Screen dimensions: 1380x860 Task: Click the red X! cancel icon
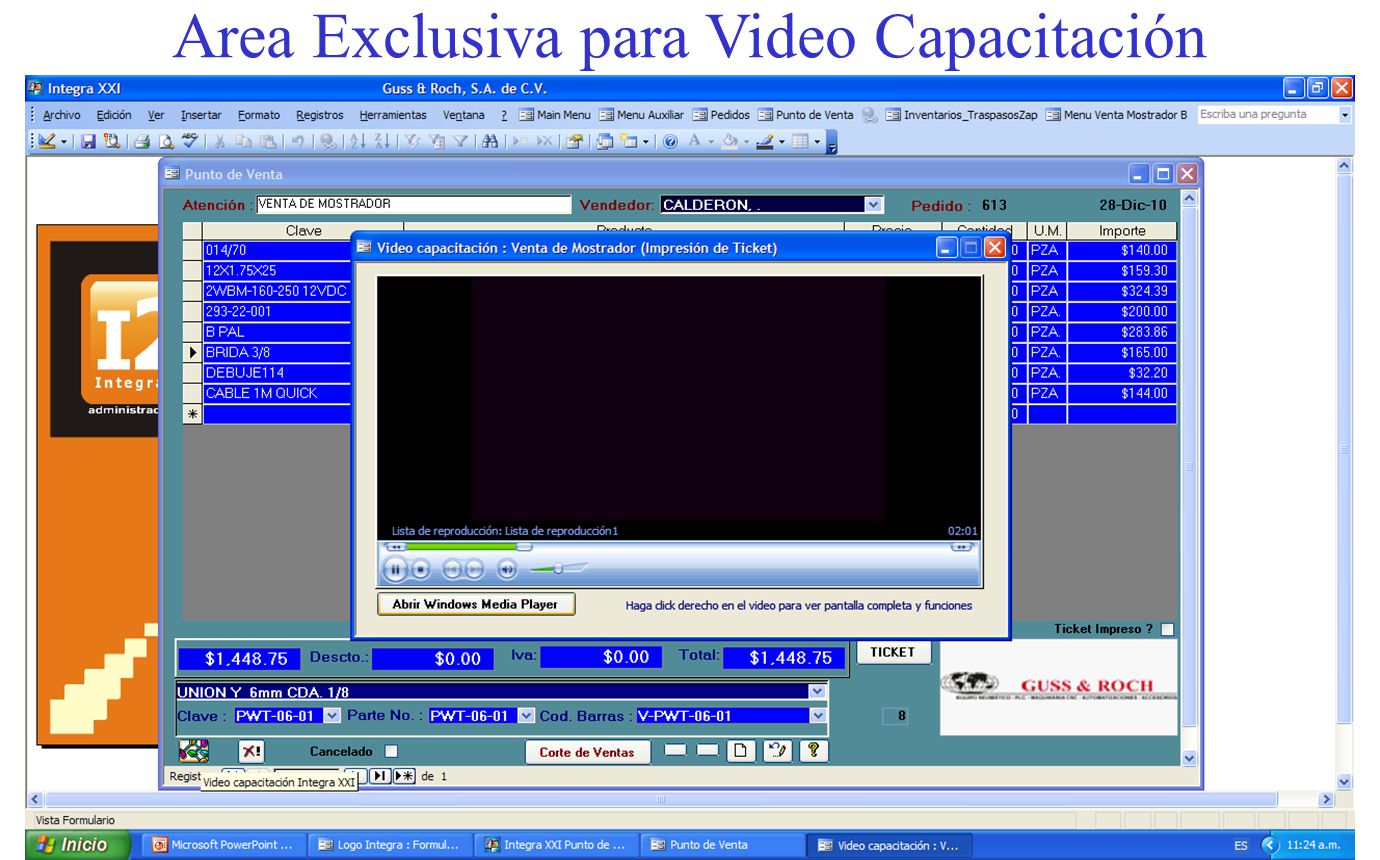[x=251, y=751]
